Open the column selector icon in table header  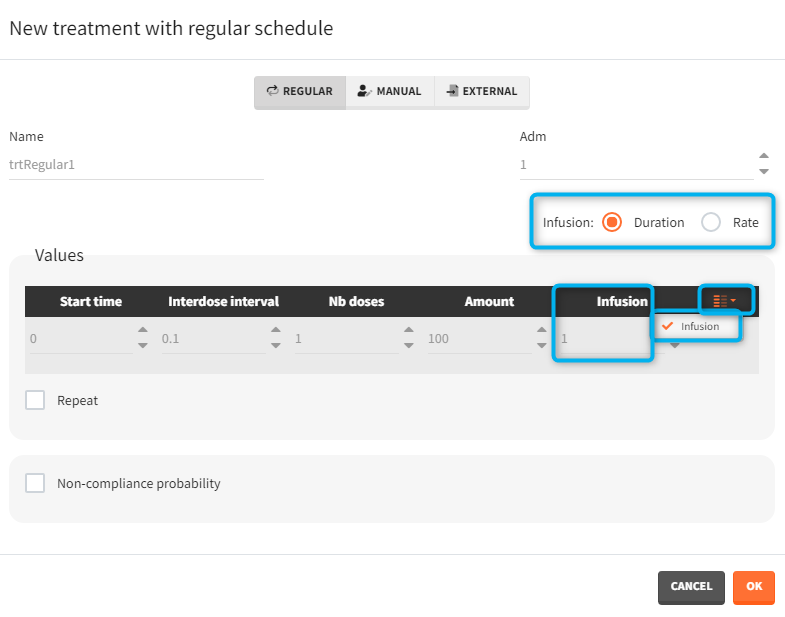pos(724,300)
